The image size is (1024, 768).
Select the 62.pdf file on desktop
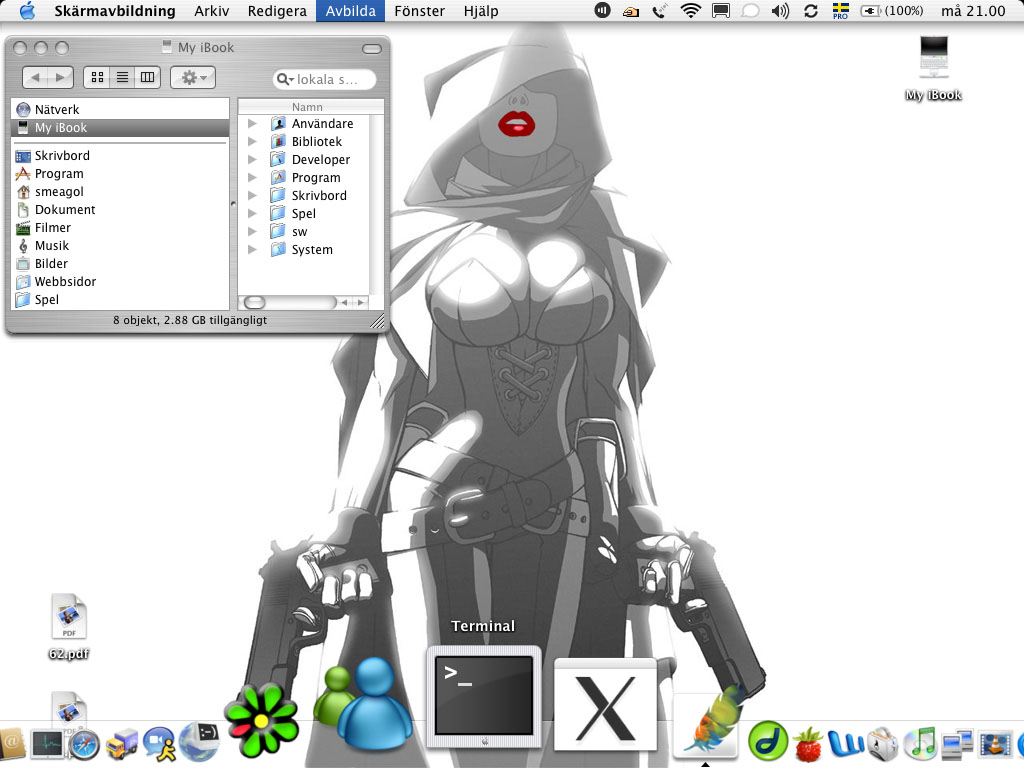(x=69, y=626)
